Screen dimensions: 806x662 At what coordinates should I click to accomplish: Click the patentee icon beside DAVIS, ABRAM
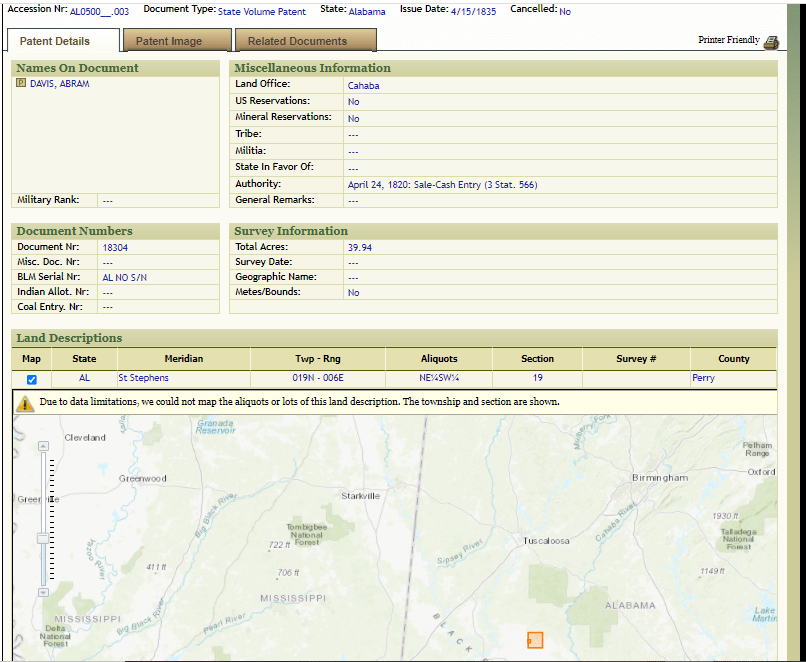coord(21,84)
